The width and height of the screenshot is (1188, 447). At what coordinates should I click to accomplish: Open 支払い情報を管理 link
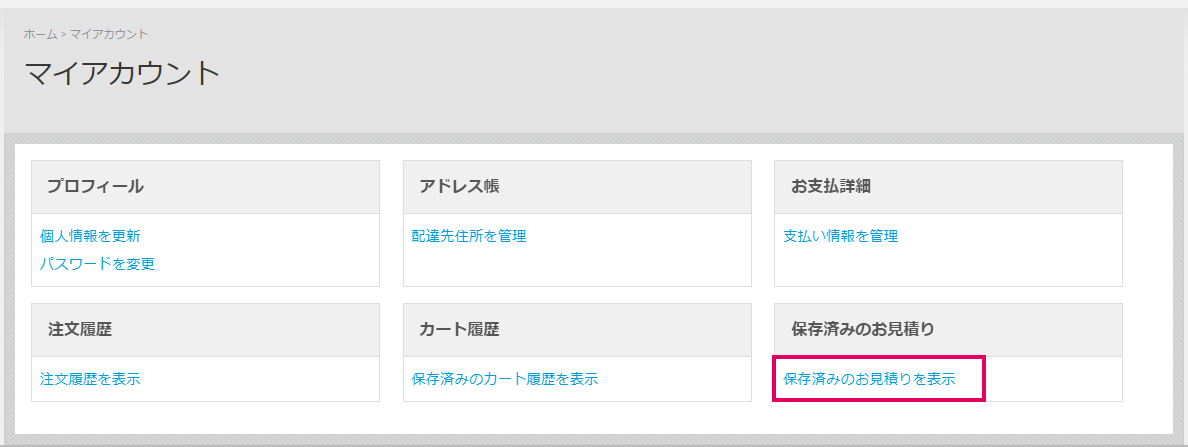pos(840,236)
